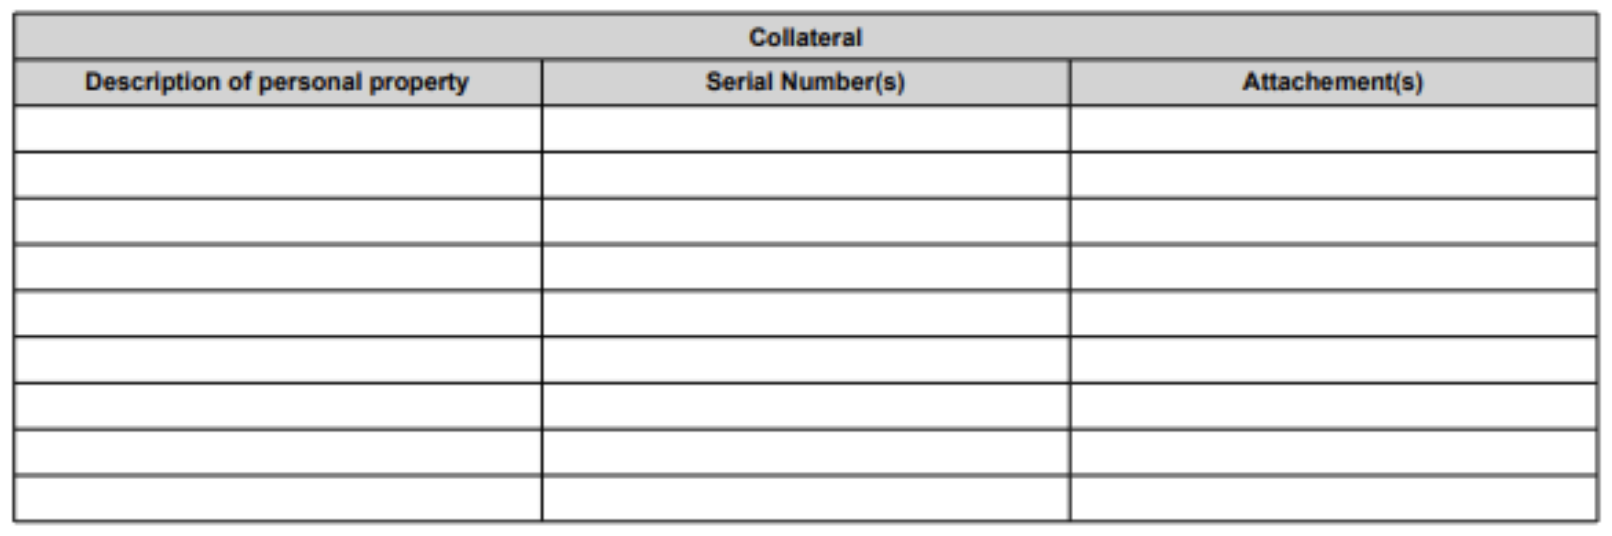Select sixth row Serial Number(s) cell
The height and width of the screenshot is (536, 1612).
click(x=805, y=359)
